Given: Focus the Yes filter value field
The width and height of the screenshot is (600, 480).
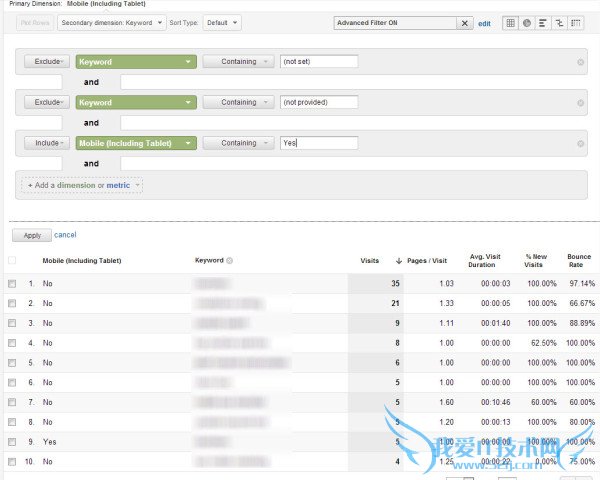Looking at the screenshot, I should pyautogui.click(x=319, y=143).
